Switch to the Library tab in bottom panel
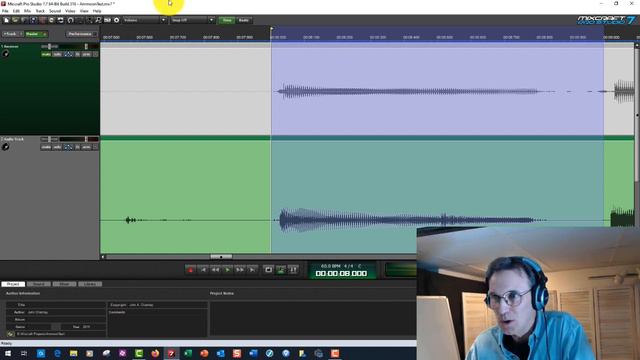640x360 pixels. click(90, 284)
